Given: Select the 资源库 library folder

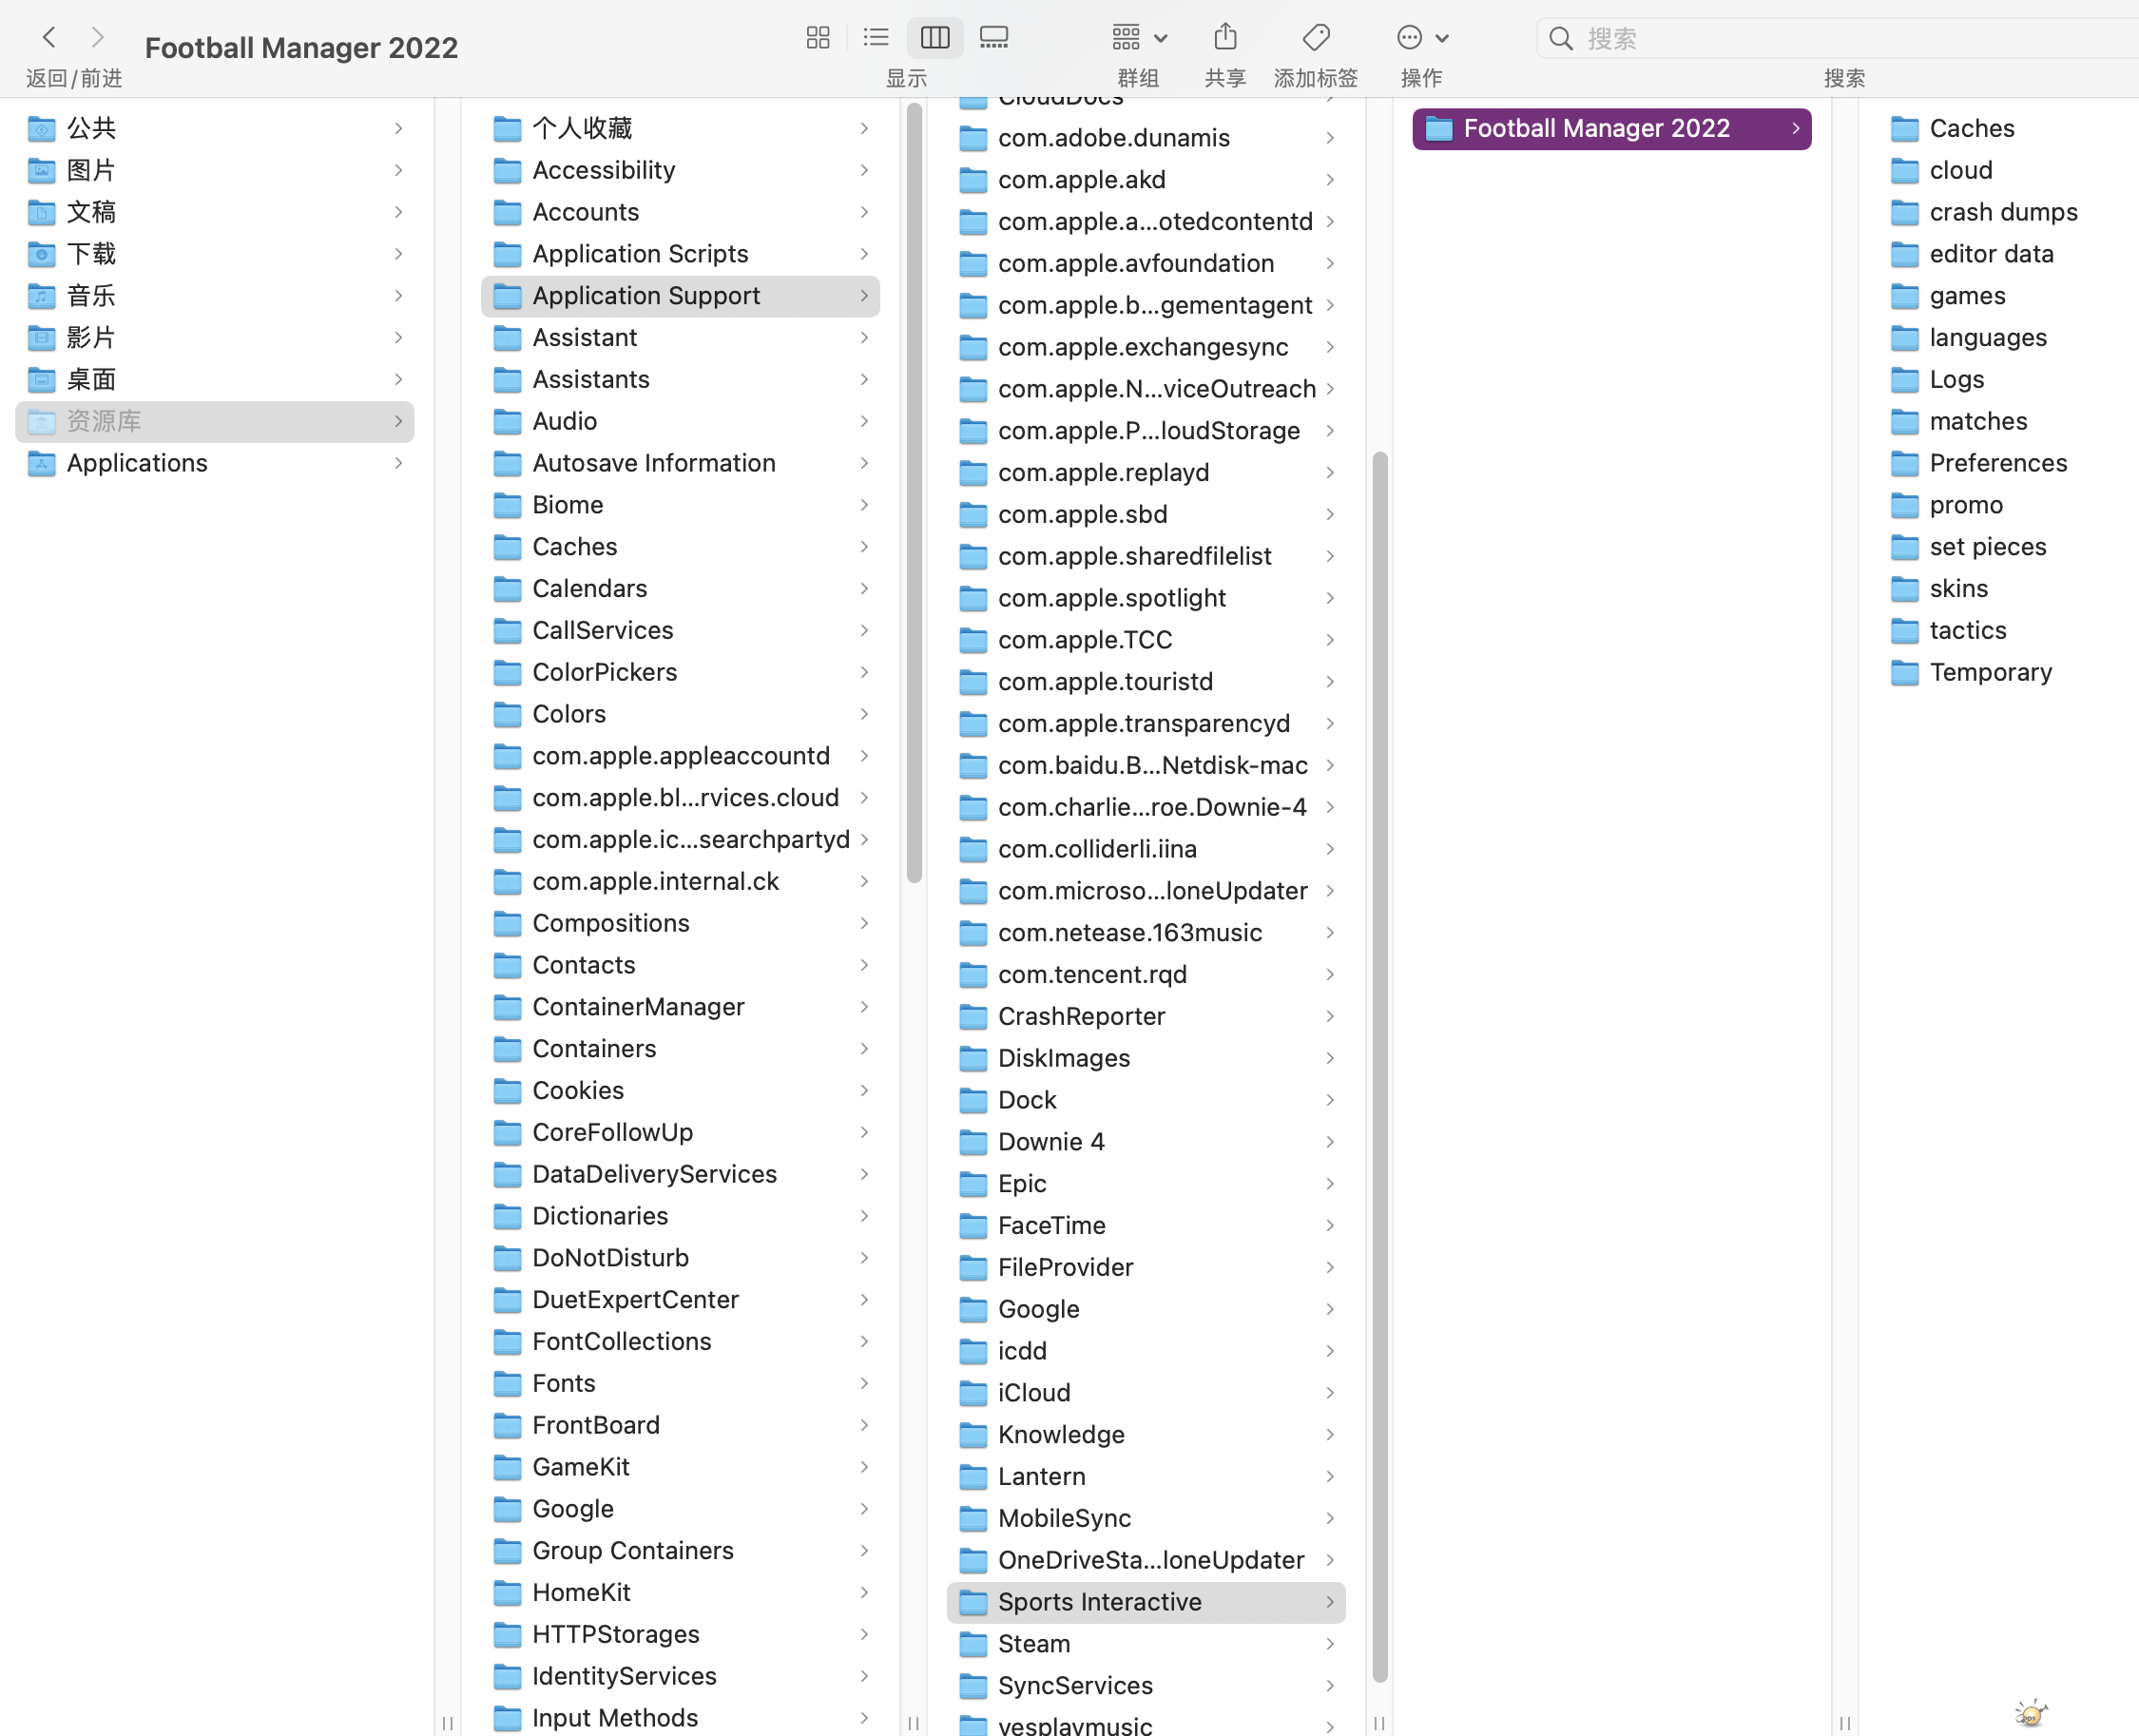Looking at the screenshot, I should (215, 421).
